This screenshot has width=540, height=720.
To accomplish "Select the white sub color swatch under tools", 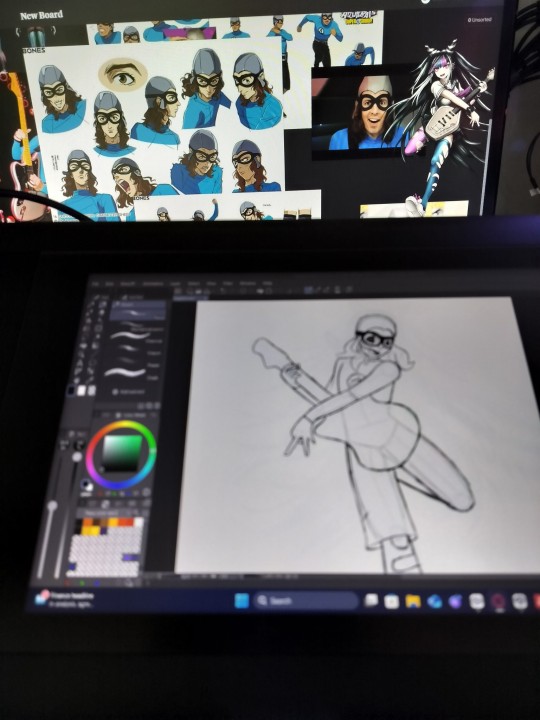I will [x=81, y=391].
